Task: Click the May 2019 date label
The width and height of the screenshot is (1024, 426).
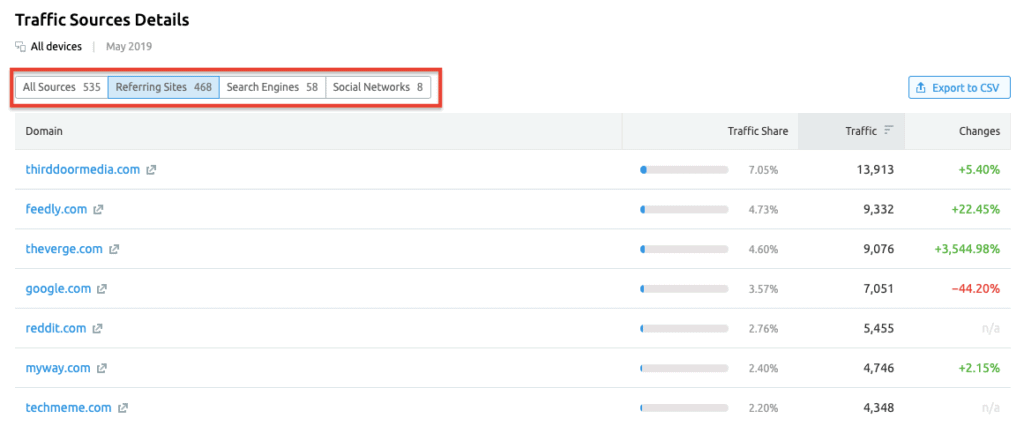Action: (129, 47)
